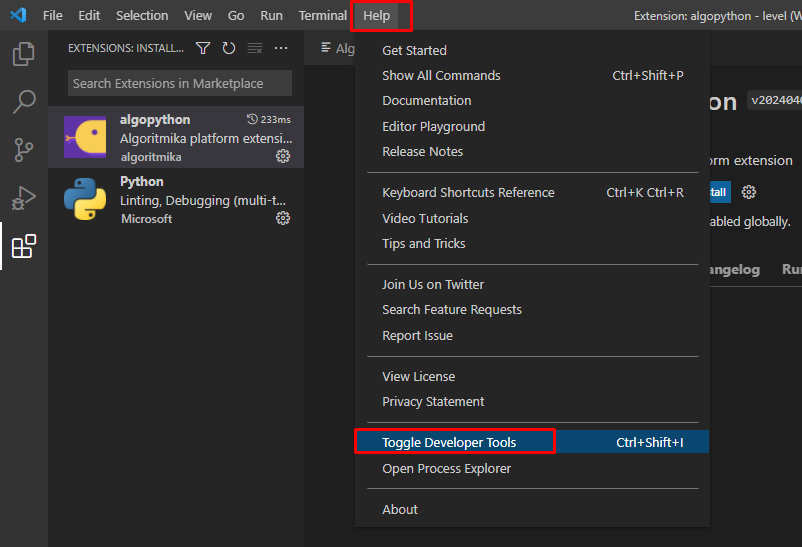This screenshot has height=547, width=802.
Task: Click the filter extensions funnel icon
Action: (x=203, y=48)
